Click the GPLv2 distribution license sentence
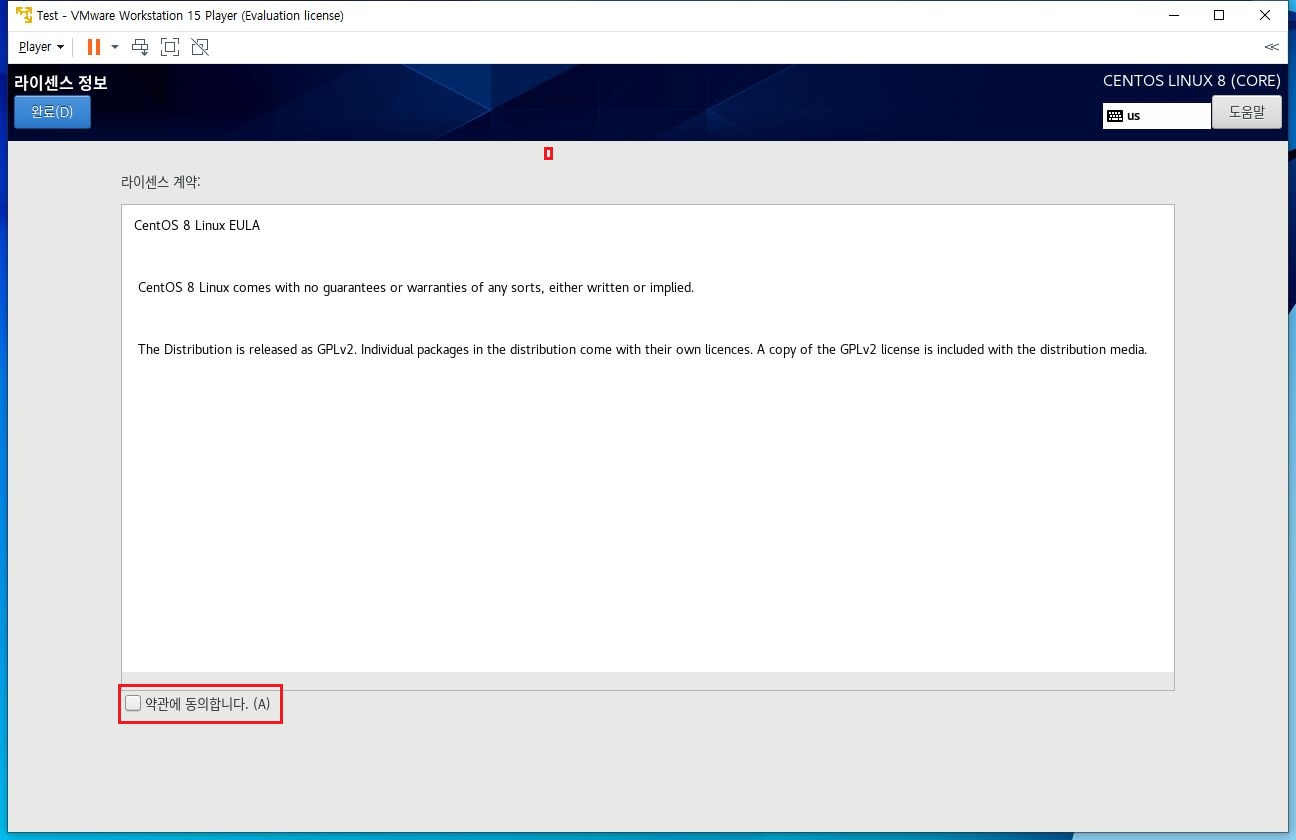 point(642,350)
